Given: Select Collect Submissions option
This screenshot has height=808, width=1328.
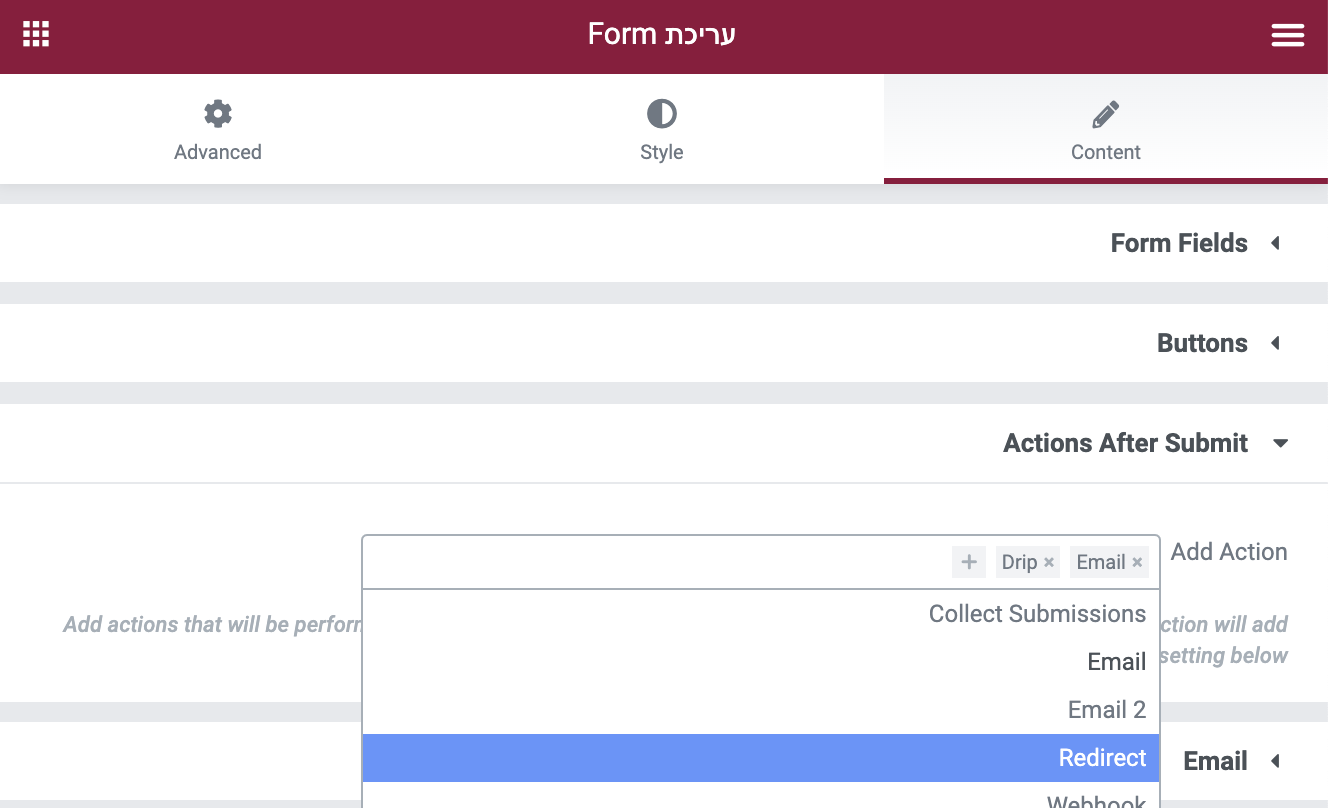Looking at the screenshot, I should click(x=761, y=614).
